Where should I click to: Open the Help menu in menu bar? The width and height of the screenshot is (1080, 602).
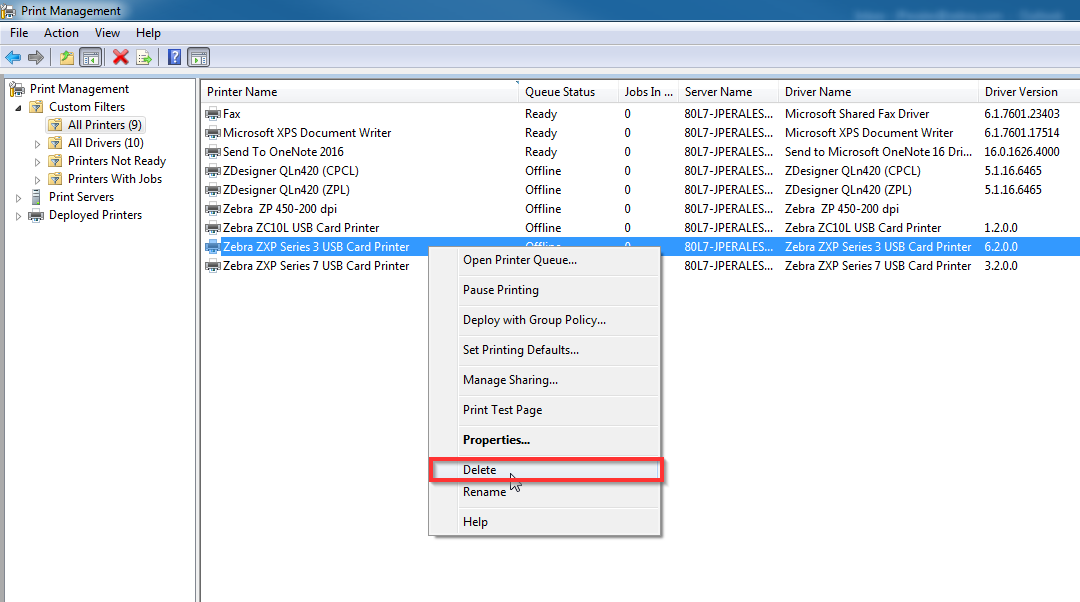(x=148, y=33)
